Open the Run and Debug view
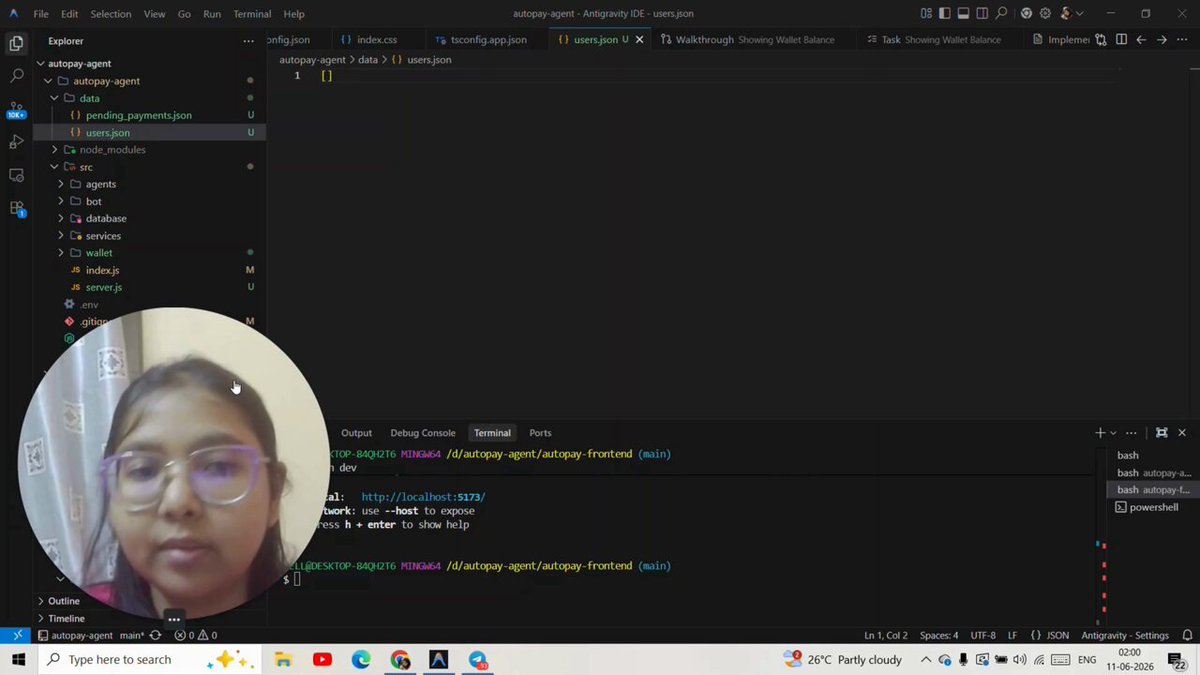 coord(16,142)
